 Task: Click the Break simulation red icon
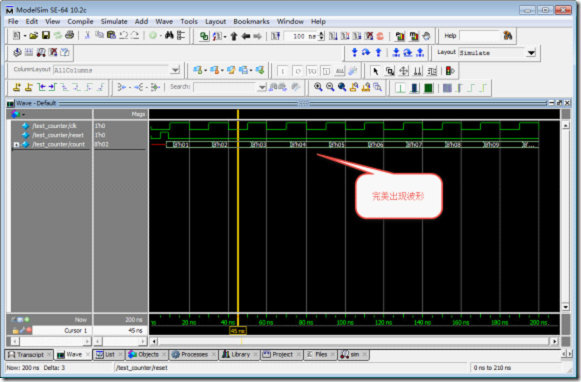pos(380,36)
